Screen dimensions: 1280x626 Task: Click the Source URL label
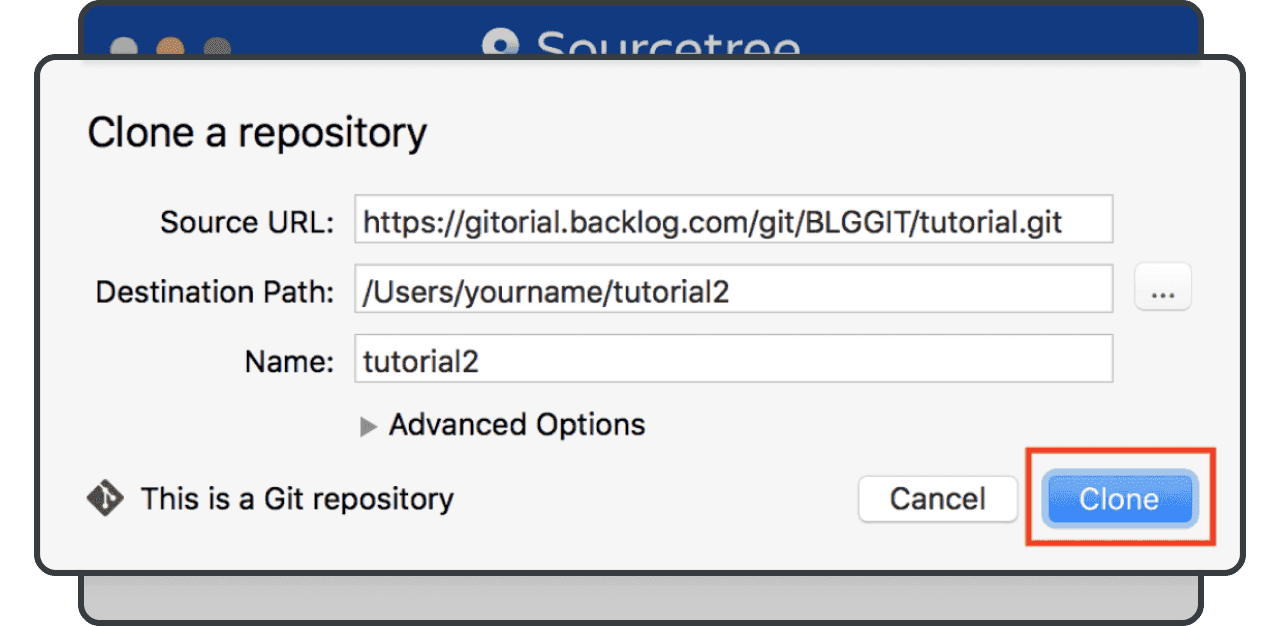point(247,222)
